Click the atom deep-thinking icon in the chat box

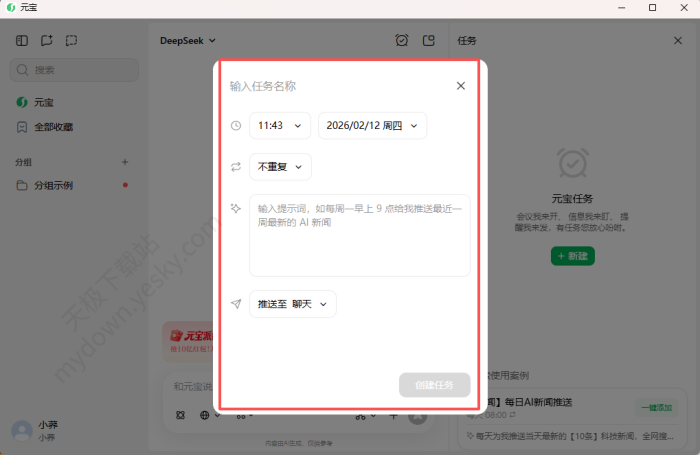tap(180, 415)
